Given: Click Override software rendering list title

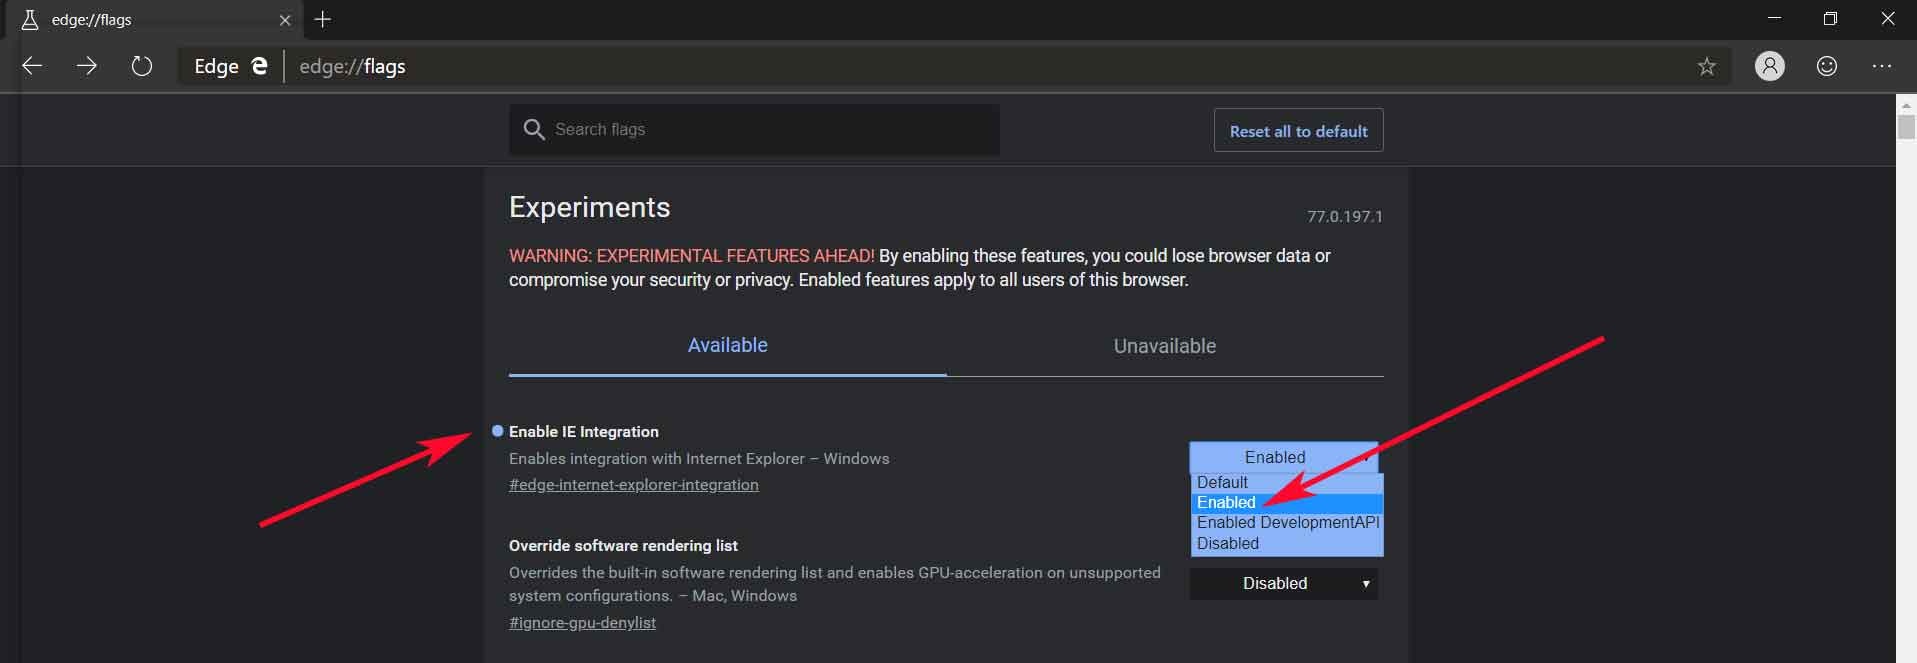Looking at the screenshot, I should (623, 546).
